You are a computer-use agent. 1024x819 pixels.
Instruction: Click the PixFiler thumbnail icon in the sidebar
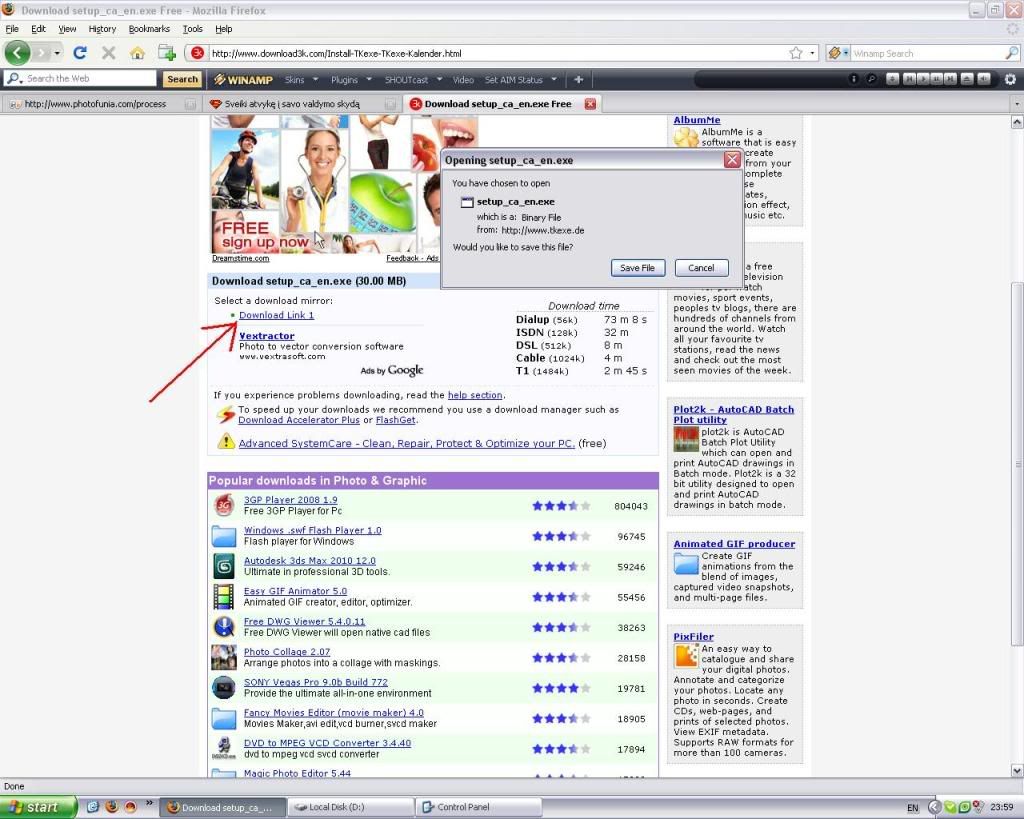[x=686, y=656]
